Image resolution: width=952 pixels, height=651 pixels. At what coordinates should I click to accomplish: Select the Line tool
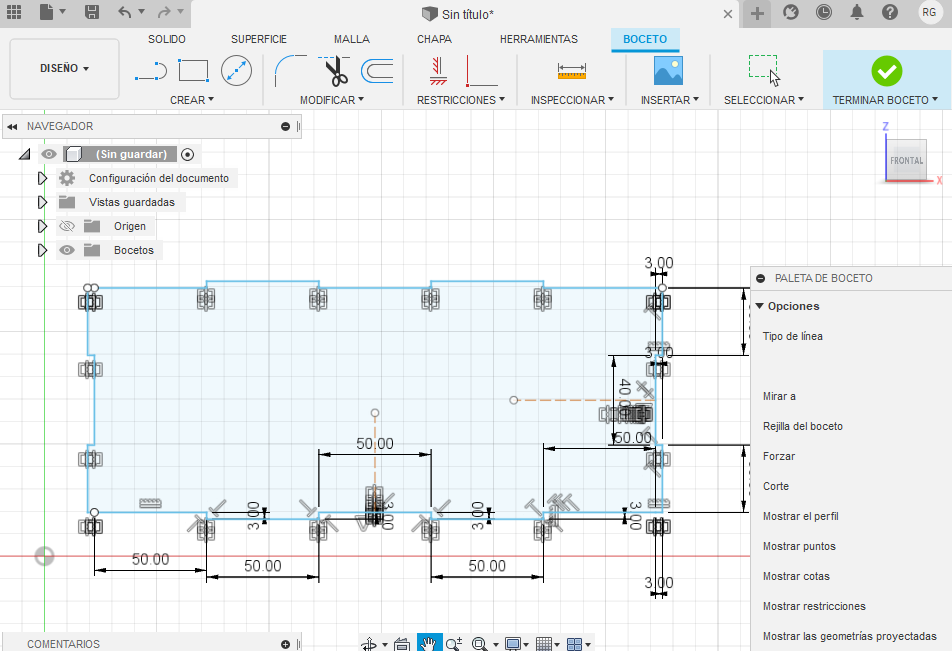tap(151, 71)
